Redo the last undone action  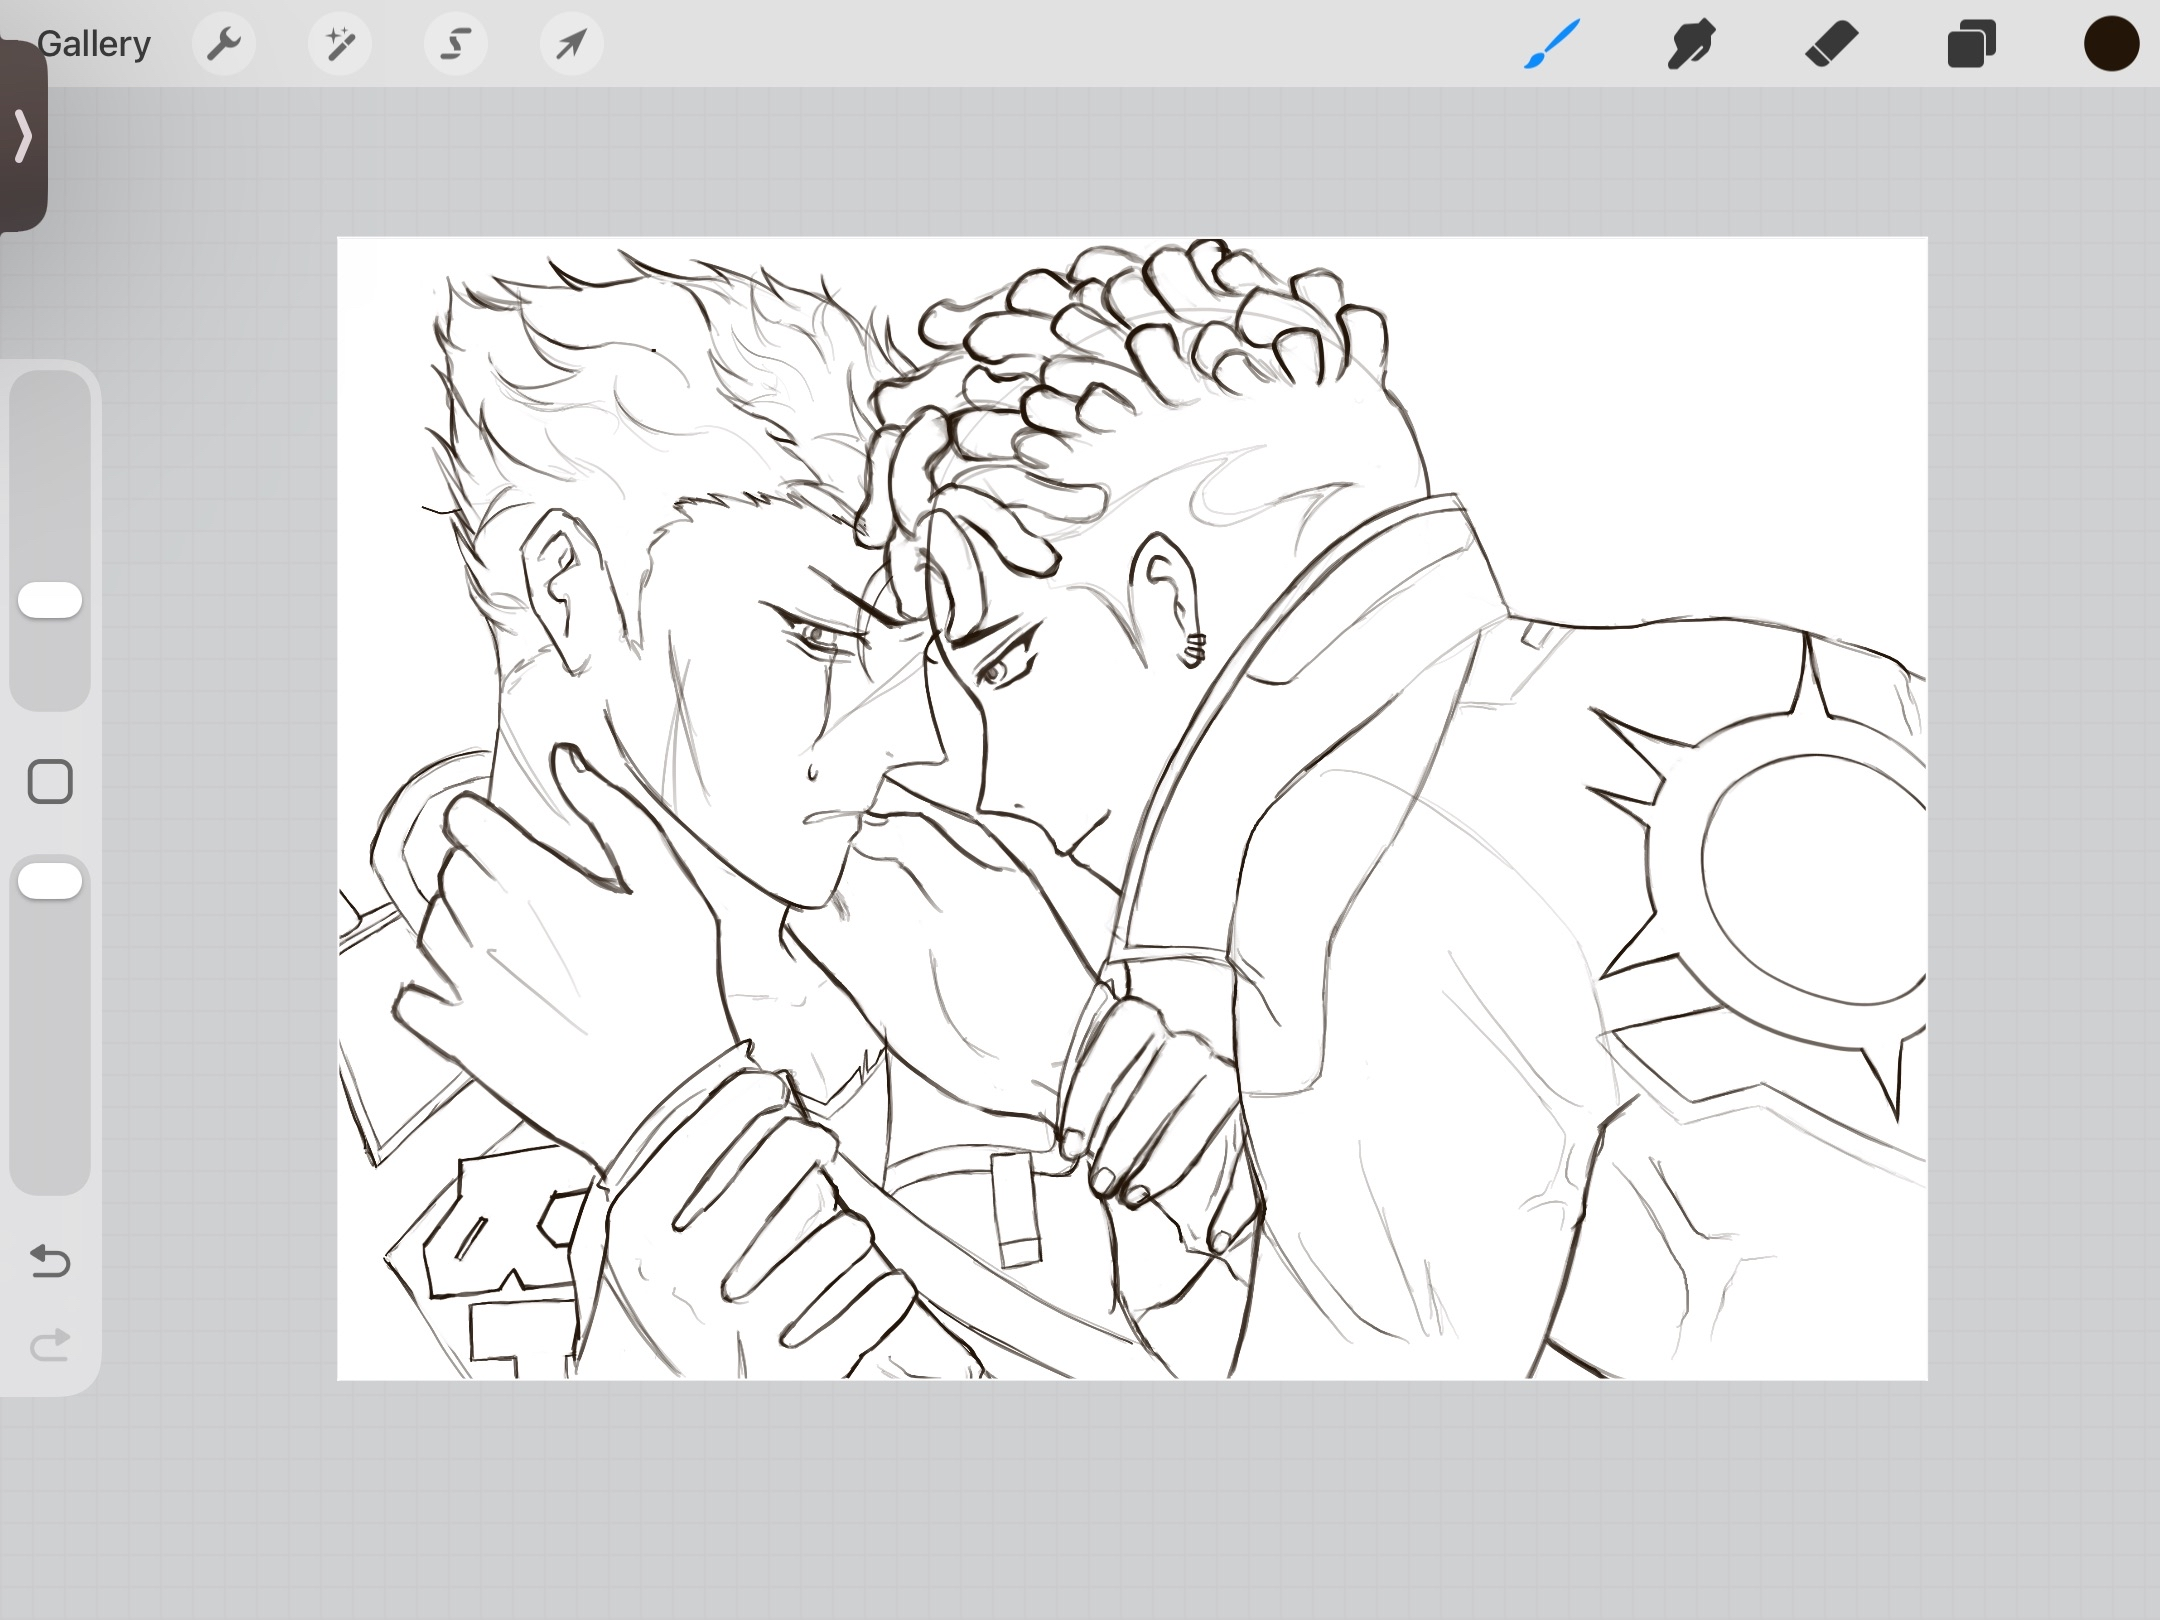point(50,1345)
